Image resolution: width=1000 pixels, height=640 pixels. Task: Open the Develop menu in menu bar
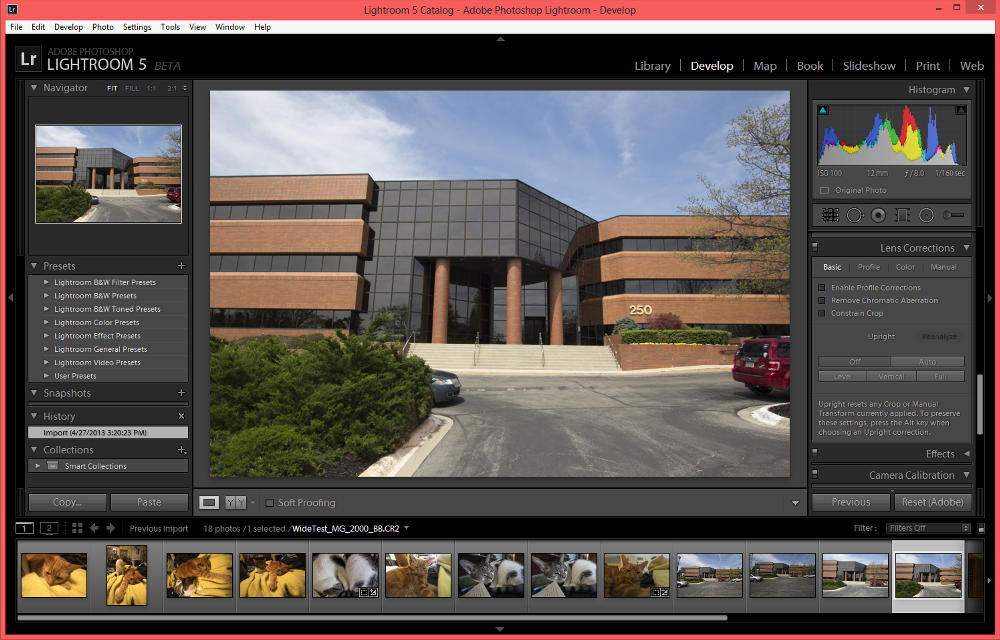click(x=68, y=27)
